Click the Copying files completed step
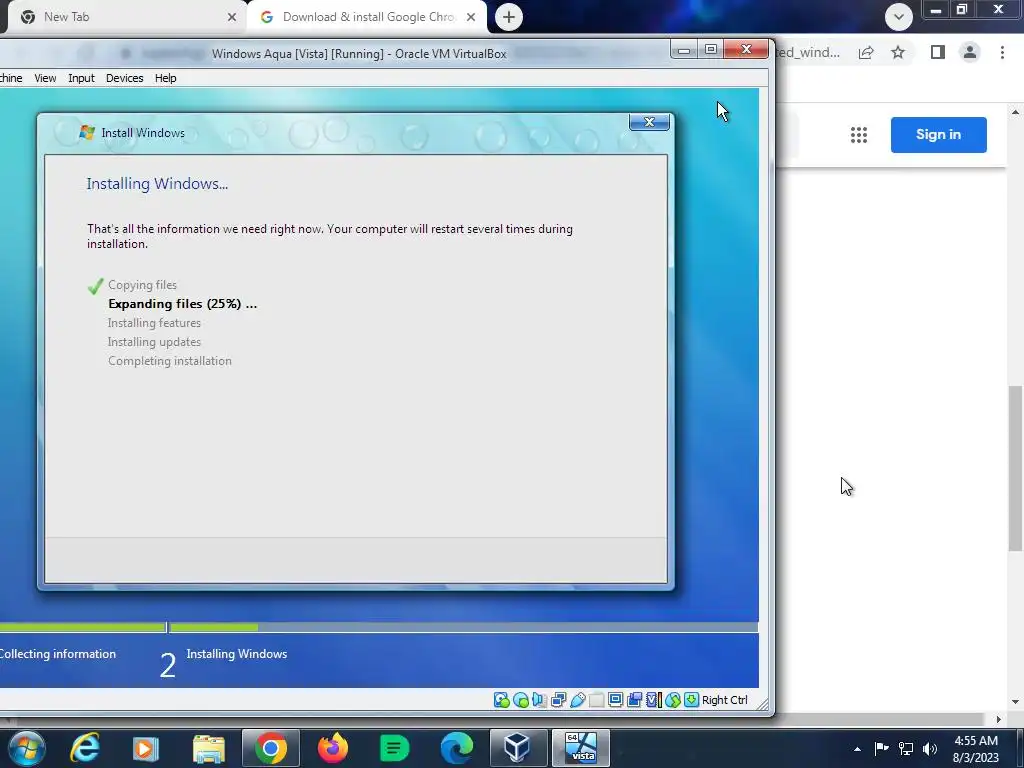 tap(142, 285)
